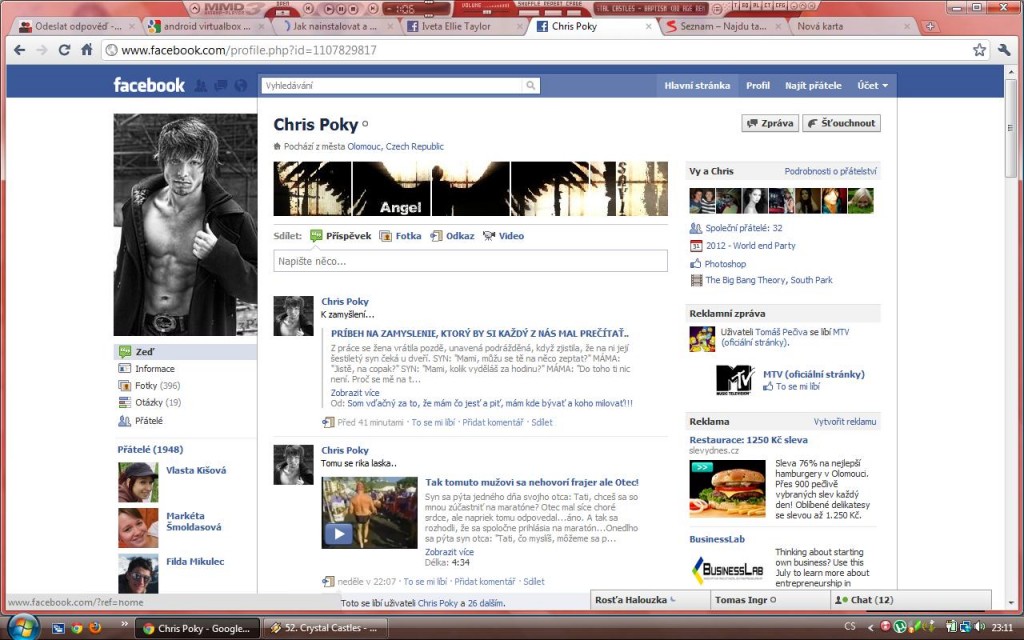Screen dimensions: 1024x640
Task: Open Podrobnosti o přátelství link
Action: tap(830, 171)
